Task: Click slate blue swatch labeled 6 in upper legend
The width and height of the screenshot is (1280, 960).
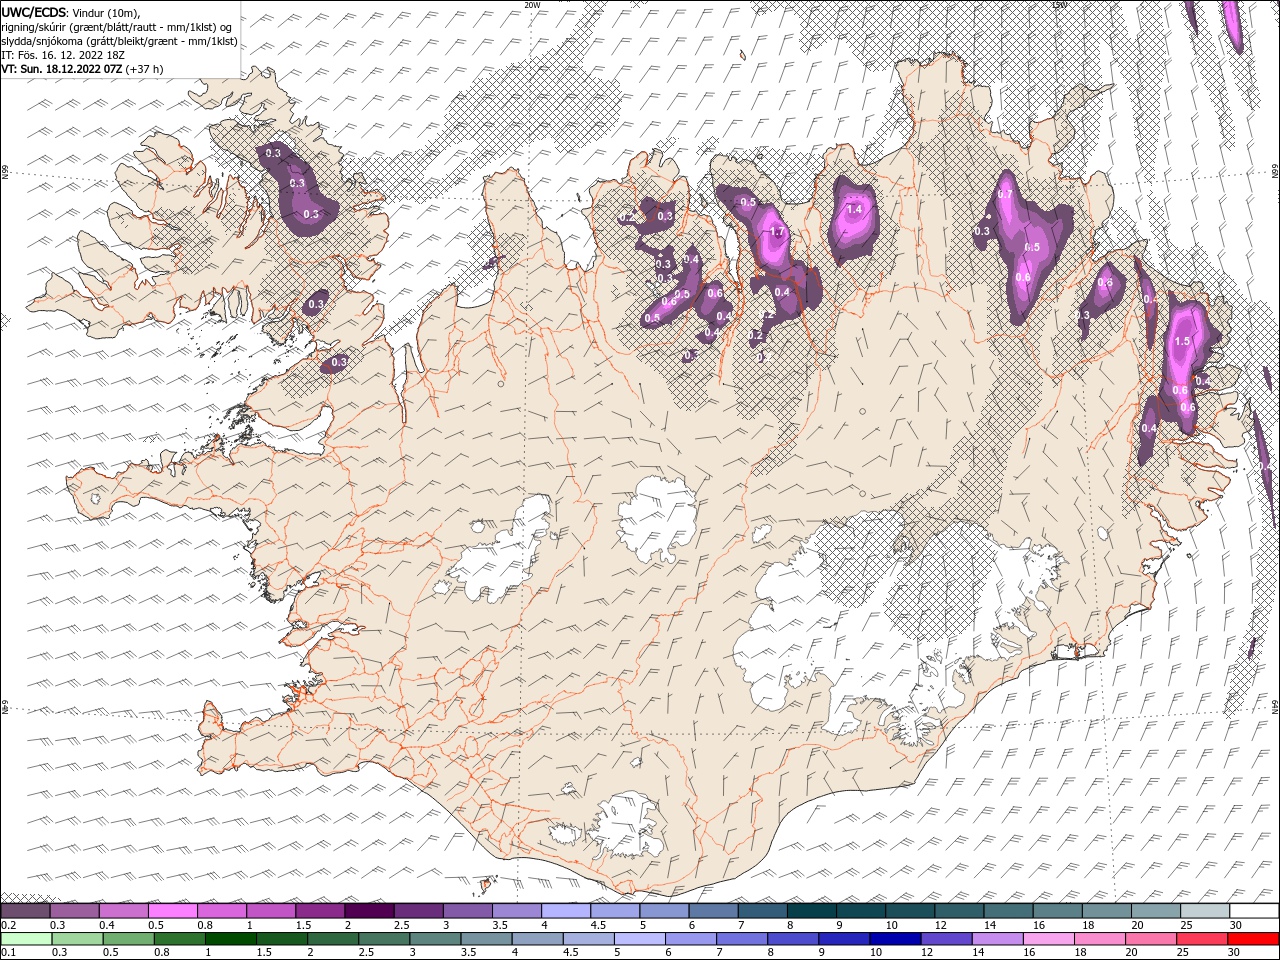Action: pyautogui.click(x=711, y=910)
